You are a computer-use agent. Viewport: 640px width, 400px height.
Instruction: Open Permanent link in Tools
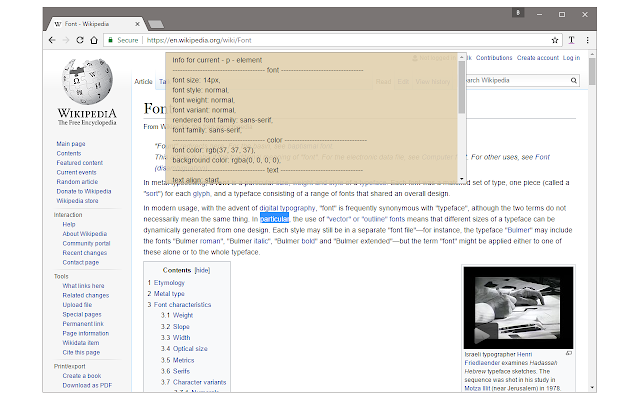click(83, 324)
